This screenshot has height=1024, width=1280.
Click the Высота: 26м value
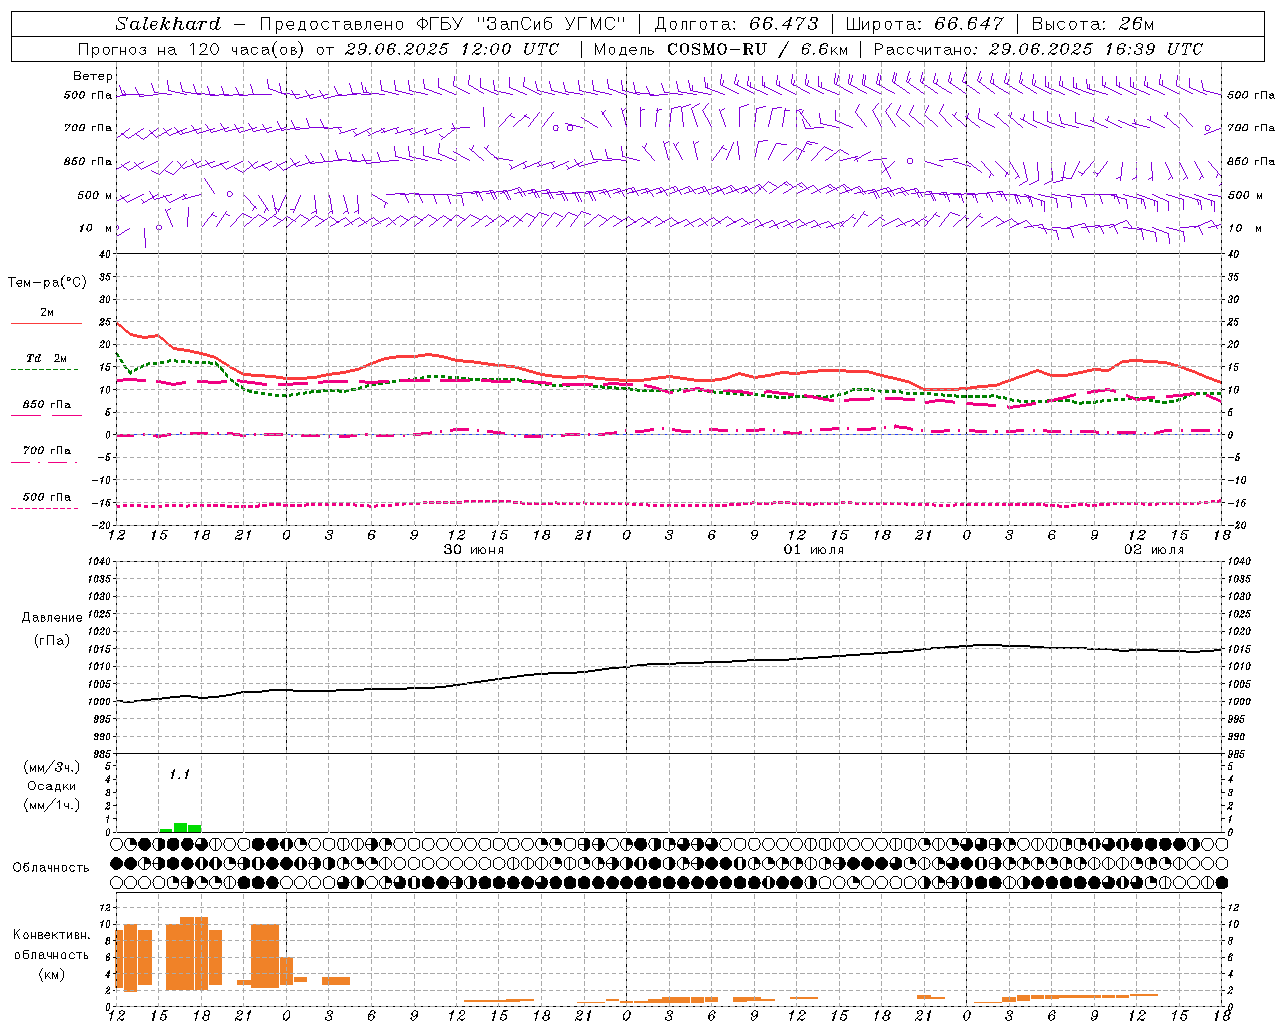(1092, 24)
